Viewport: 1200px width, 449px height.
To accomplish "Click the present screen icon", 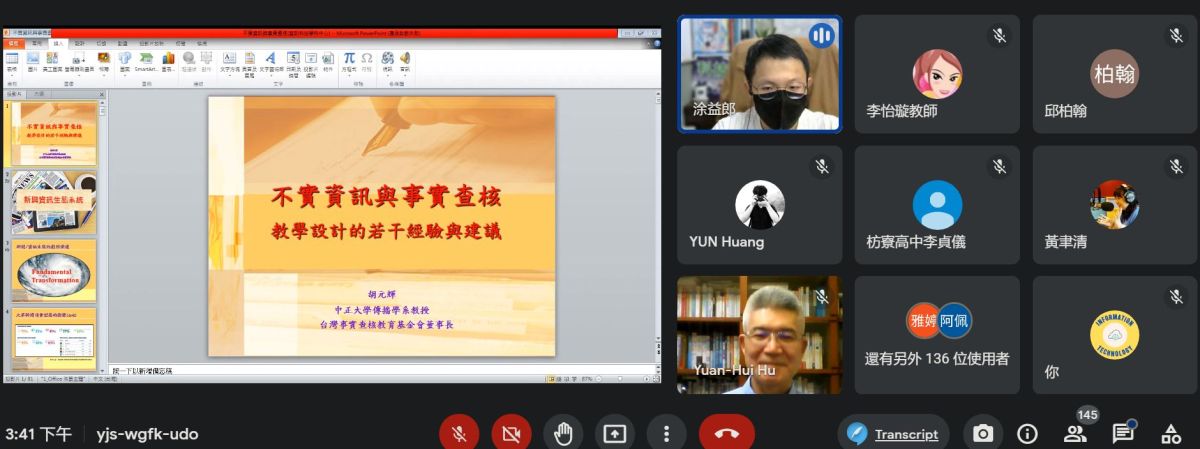I will coord(615,433).
